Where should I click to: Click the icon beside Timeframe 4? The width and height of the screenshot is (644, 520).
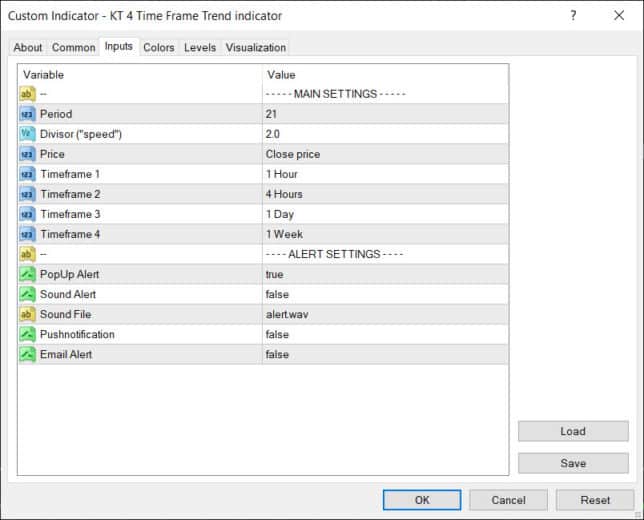click(x=27, y=235)
